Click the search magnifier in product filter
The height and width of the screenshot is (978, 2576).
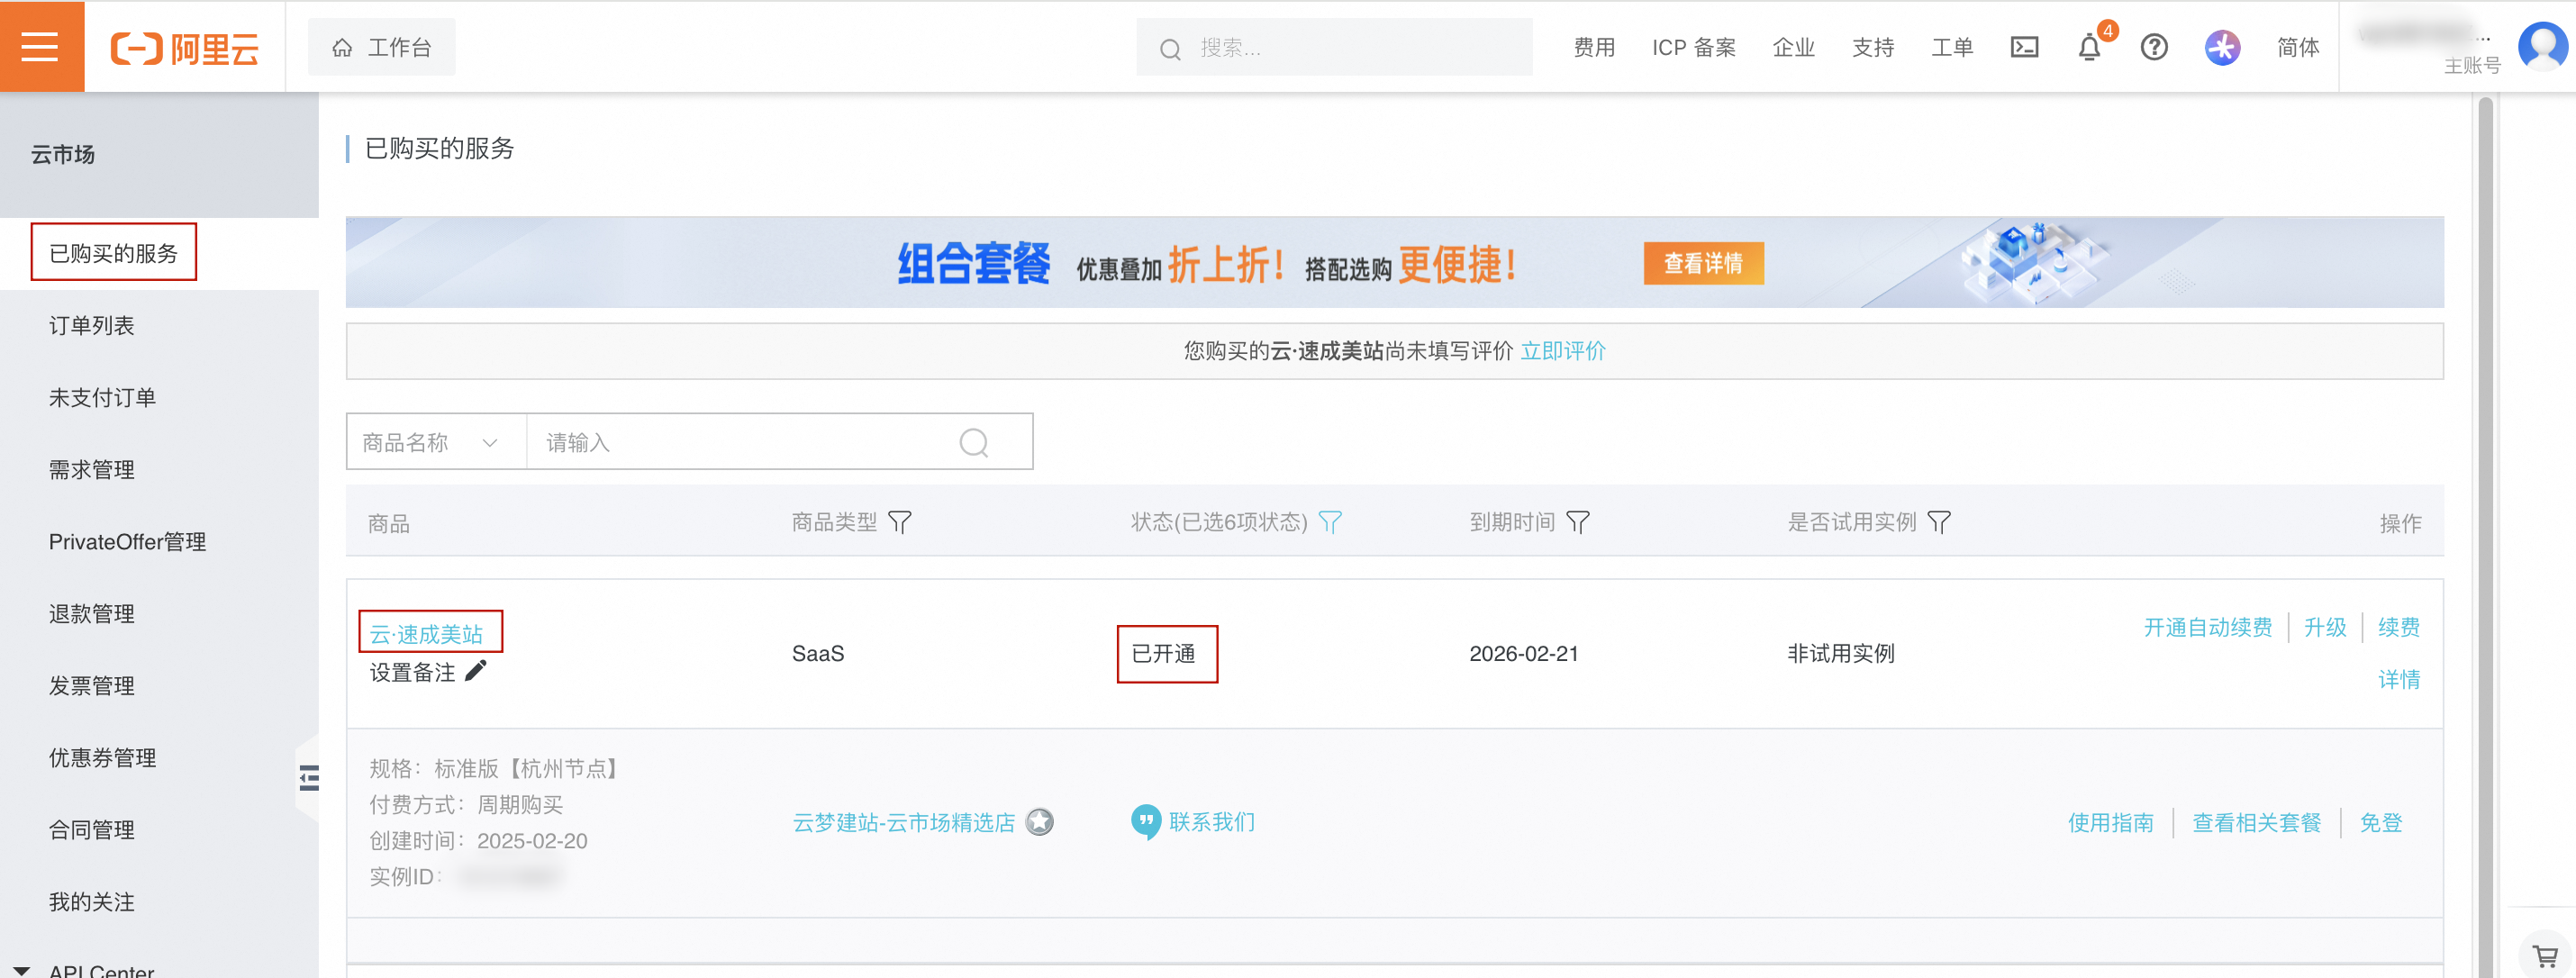coord(973,442)
